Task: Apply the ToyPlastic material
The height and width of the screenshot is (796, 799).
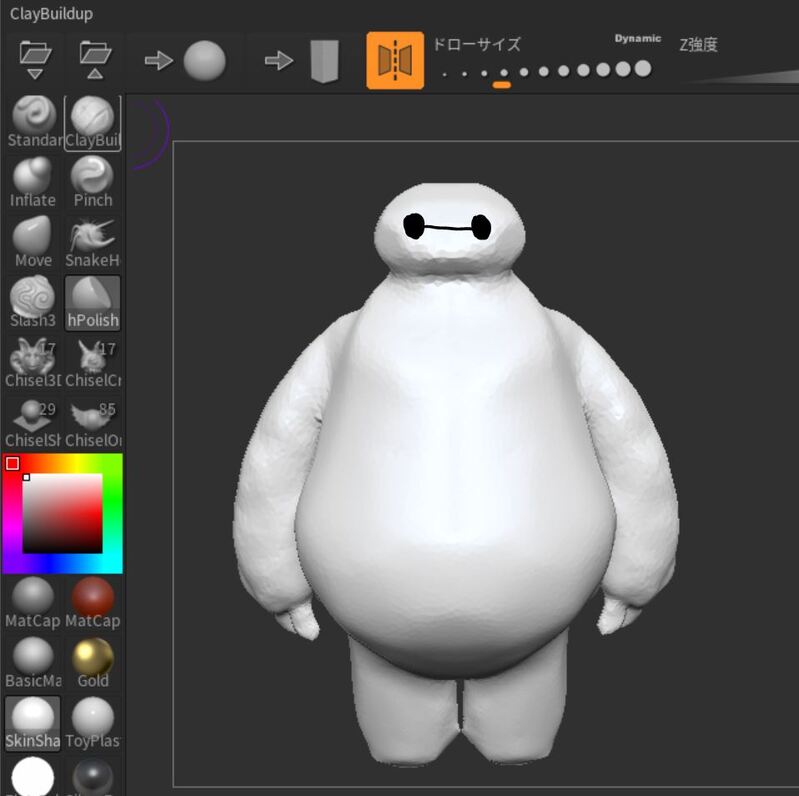Action: point(93,723)
